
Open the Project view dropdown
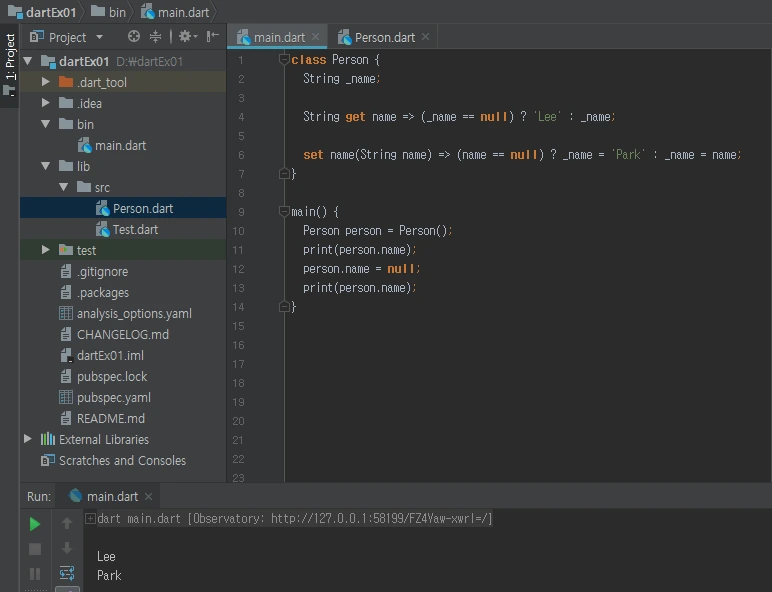[x=99, y=37]
